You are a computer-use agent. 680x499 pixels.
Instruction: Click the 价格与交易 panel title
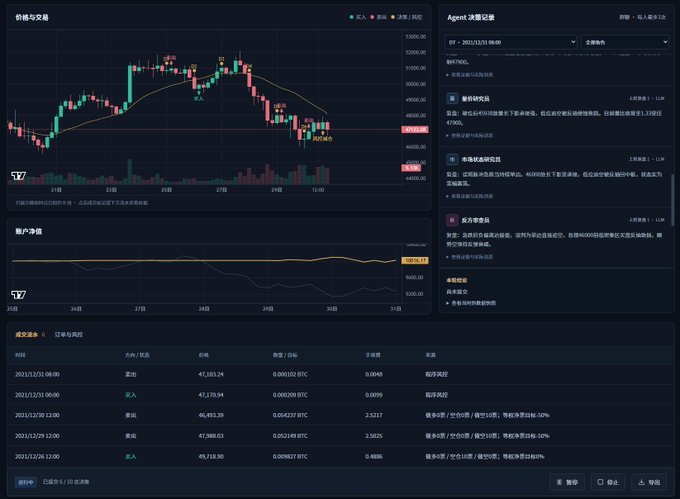click(32, 17)
